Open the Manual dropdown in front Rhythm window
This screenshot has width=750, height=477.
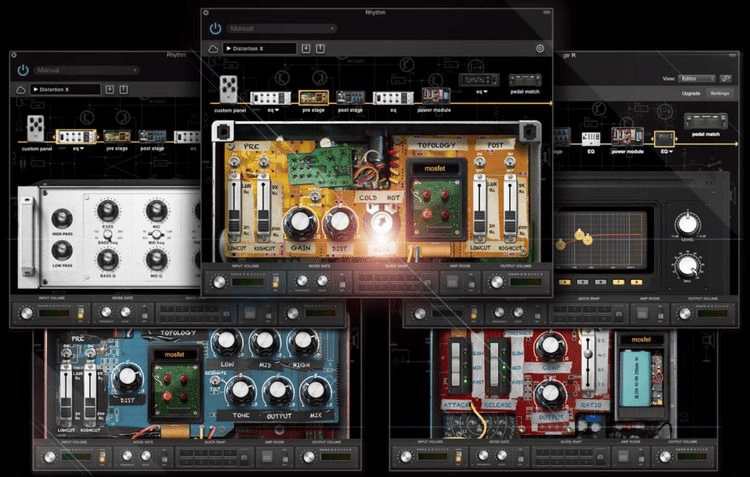282,29
